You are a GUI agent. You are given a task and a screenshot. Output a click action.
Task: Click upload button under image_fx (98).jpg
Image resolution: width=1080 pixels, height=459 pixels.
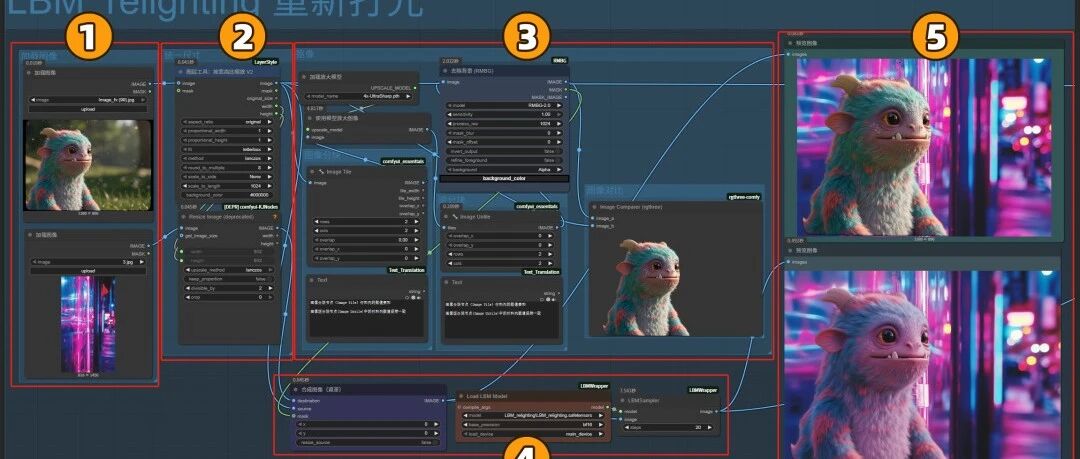(x=88, y=108)
